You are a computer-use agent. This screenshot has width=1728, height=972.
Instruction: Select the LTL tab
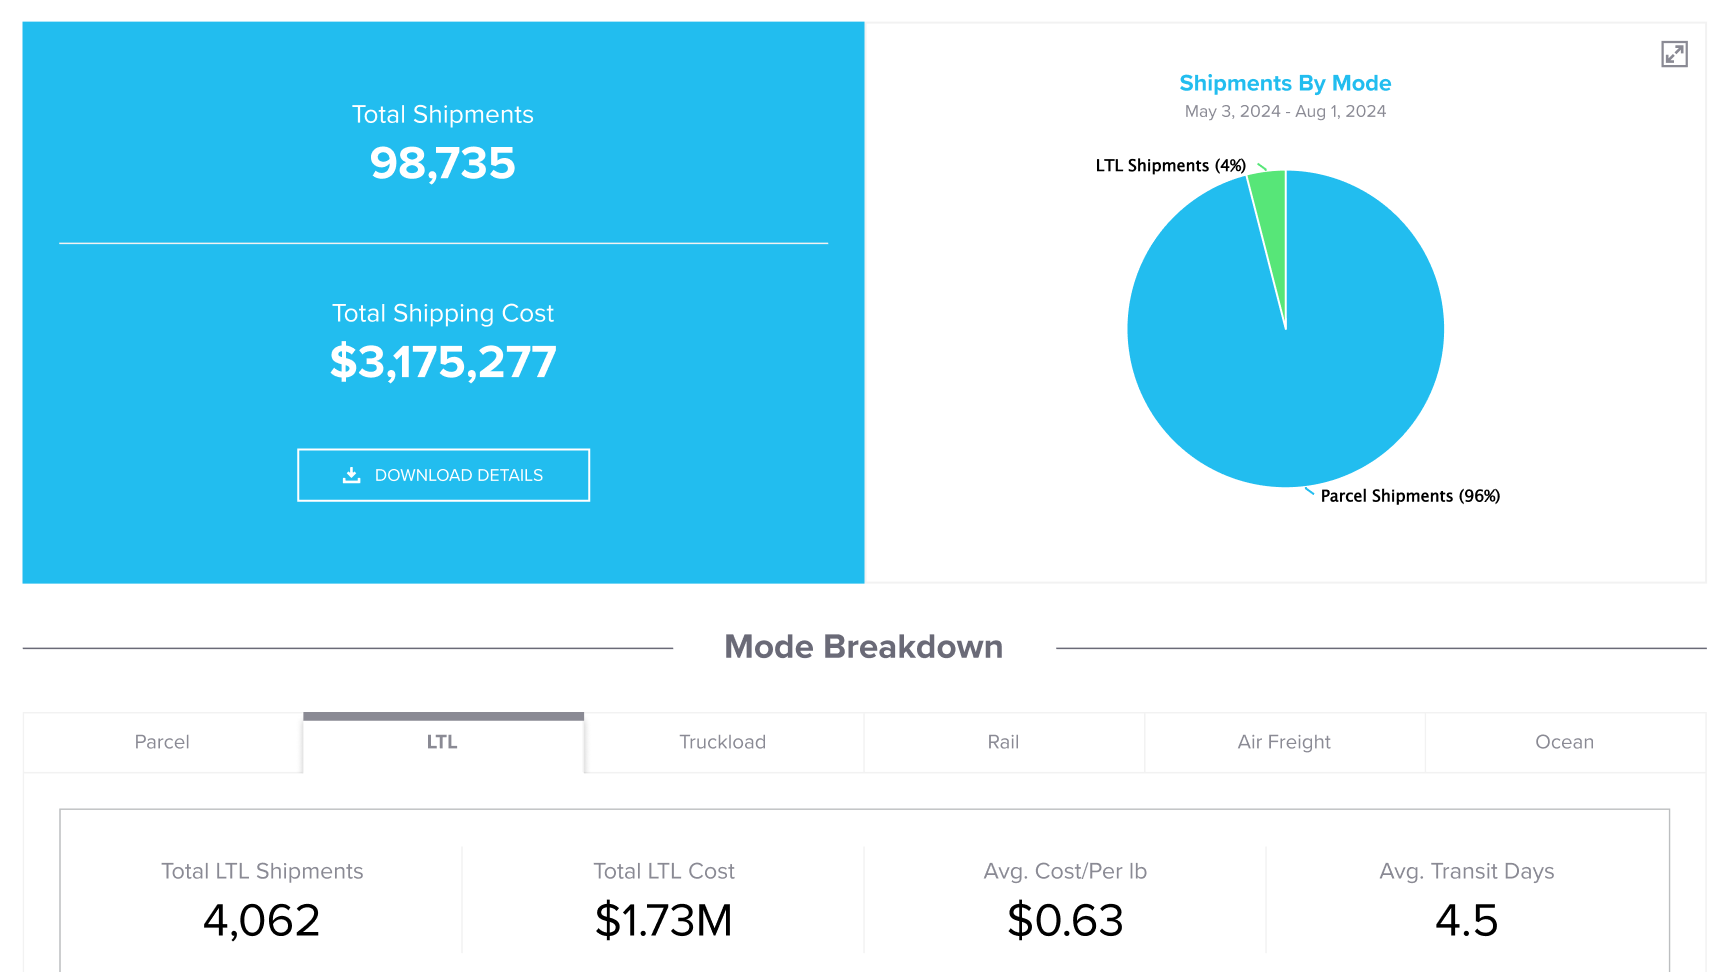click(x=443, y=742)
